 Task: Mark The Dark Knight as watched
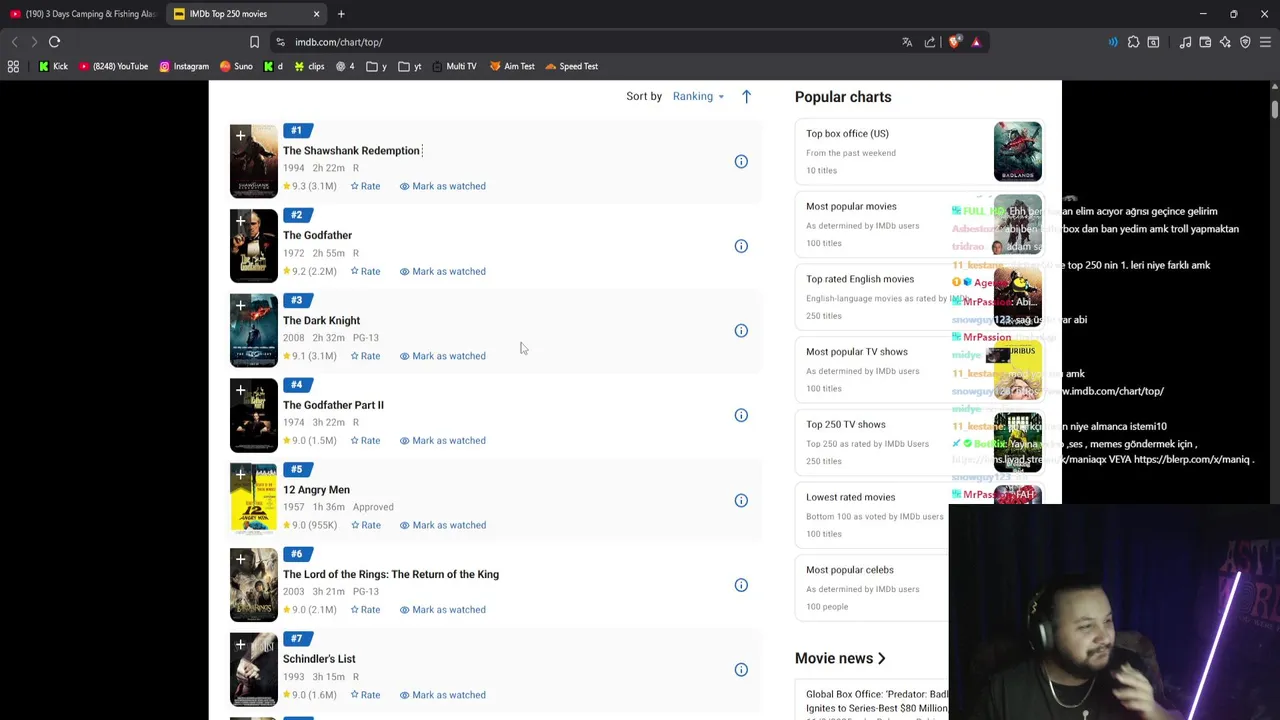[443, 356]
